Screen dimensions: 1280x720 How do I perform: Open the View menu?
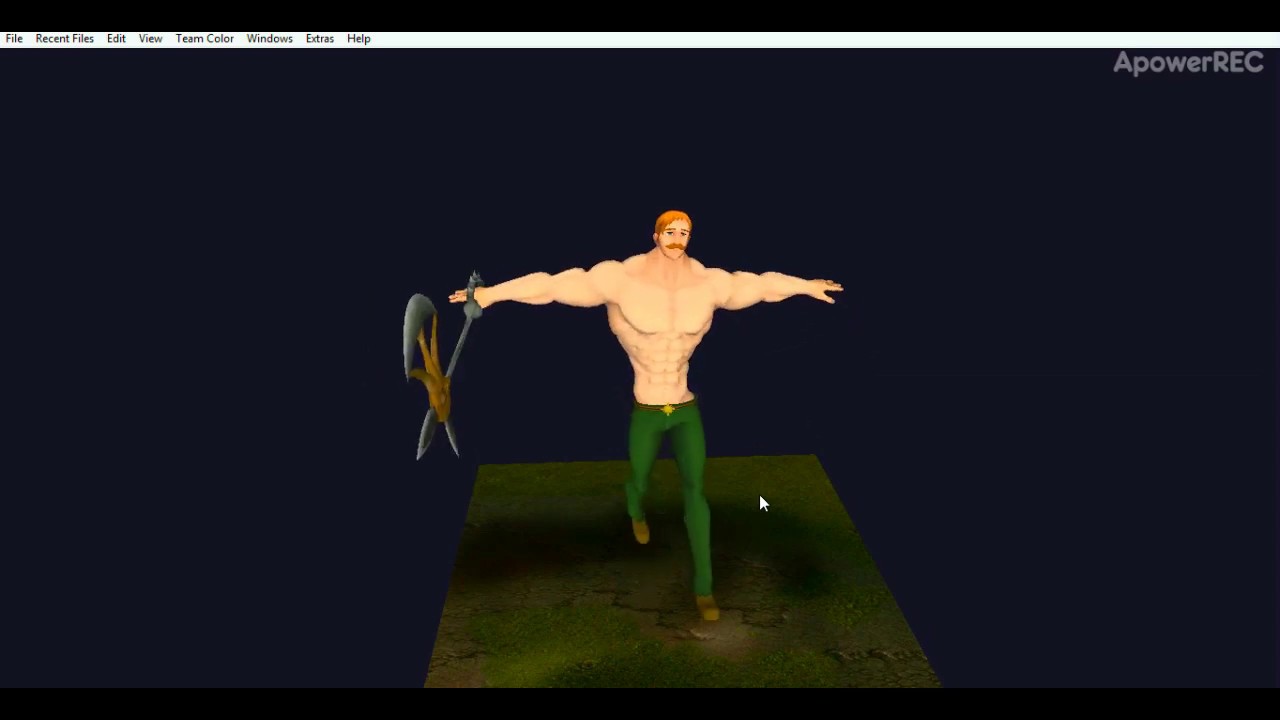[150, 38]
